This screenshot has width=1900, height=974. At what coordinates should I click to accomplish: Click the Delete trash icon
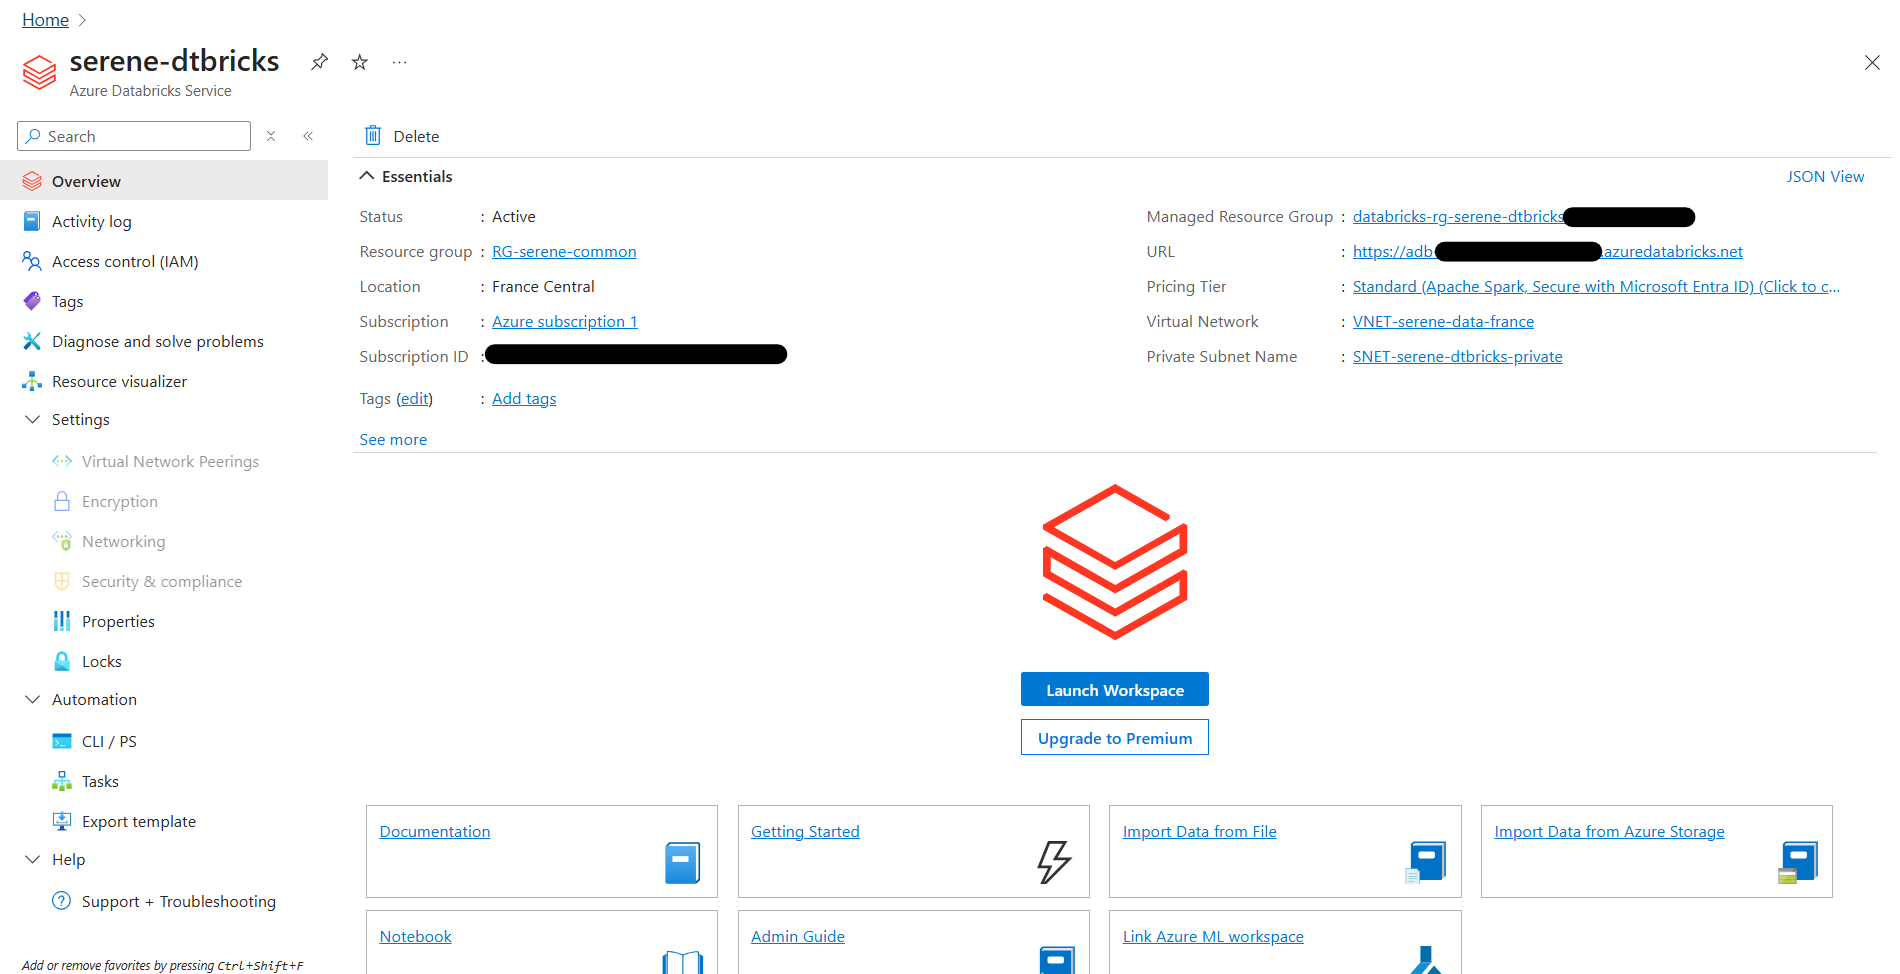click(373, 135)
